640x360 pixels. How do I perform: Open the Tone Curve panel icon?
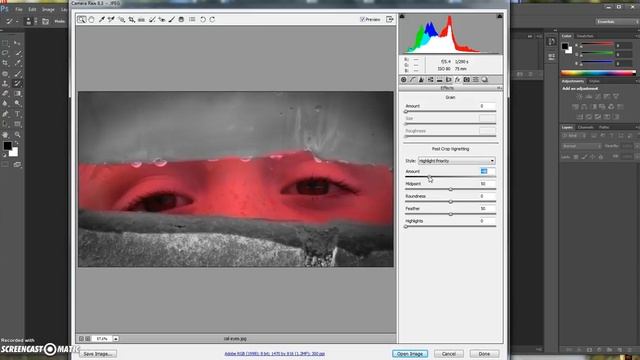[x=413, y=80]
